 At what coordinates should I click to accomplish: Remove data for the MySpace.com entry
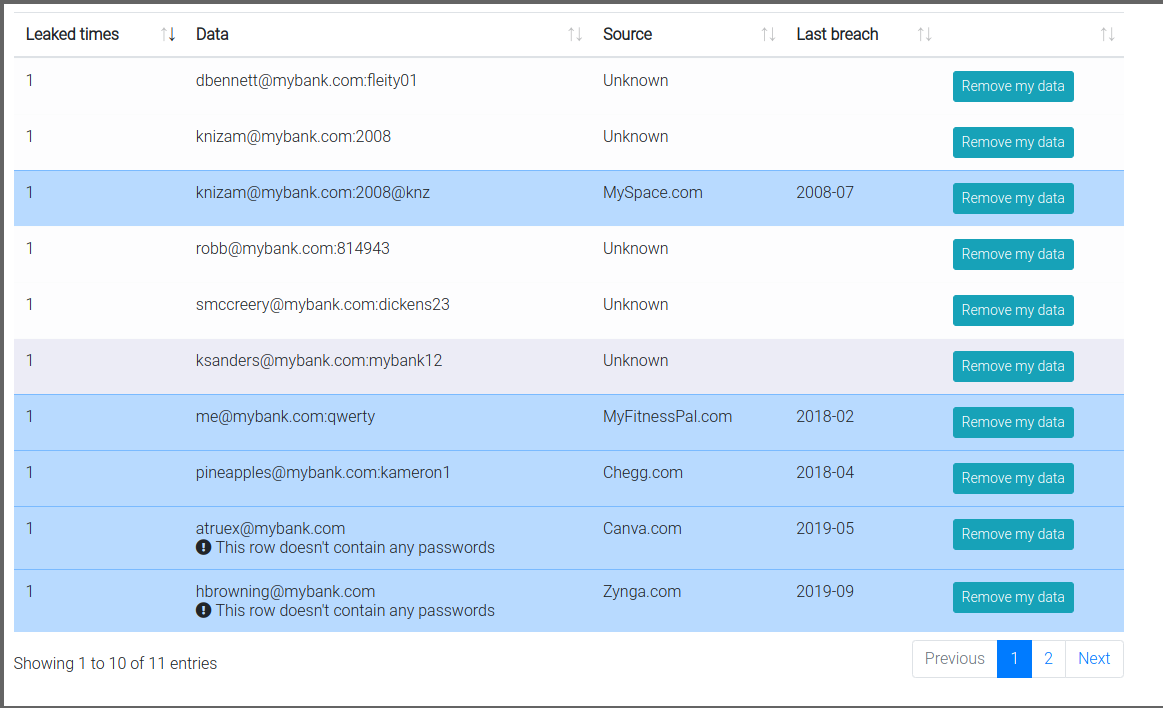[x=1012, y=199]
